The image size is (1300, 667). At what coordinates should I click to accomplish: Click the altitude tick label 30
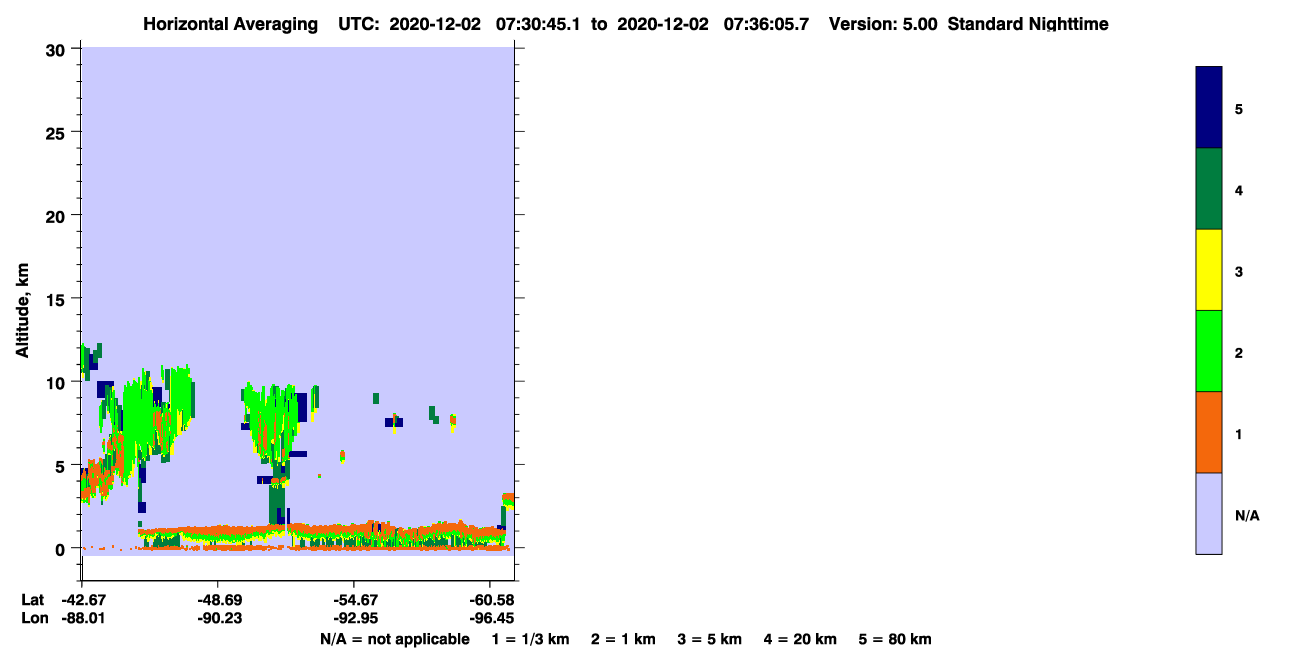(x=57, y=49)
